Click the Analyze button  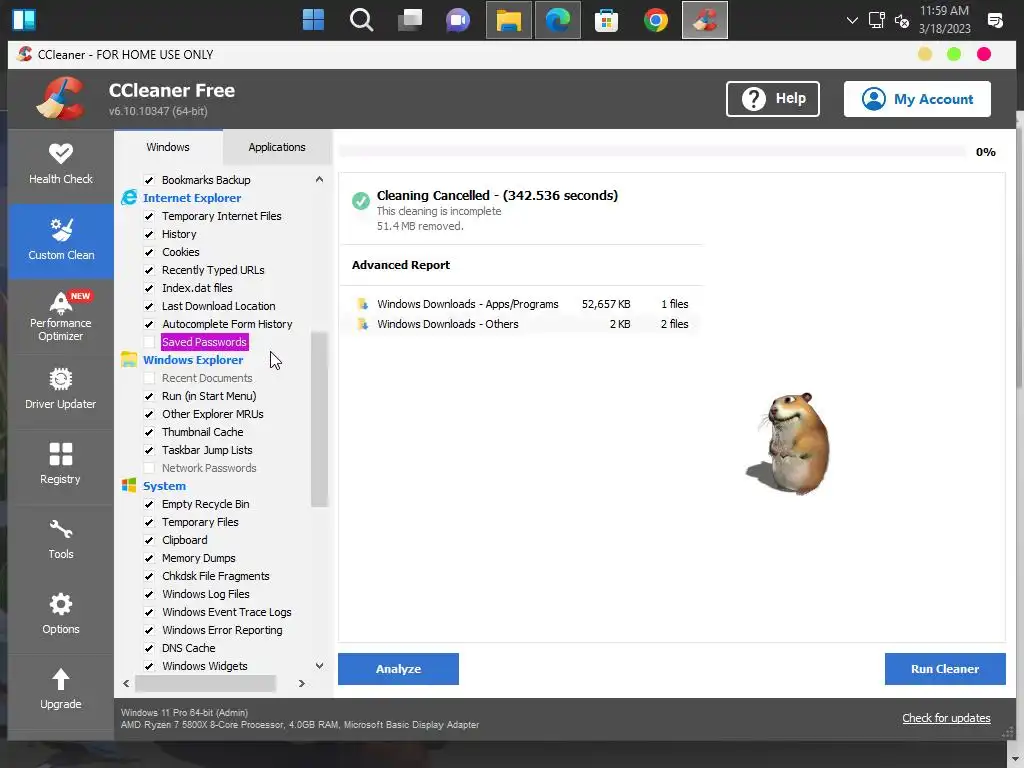click(398, 669)
